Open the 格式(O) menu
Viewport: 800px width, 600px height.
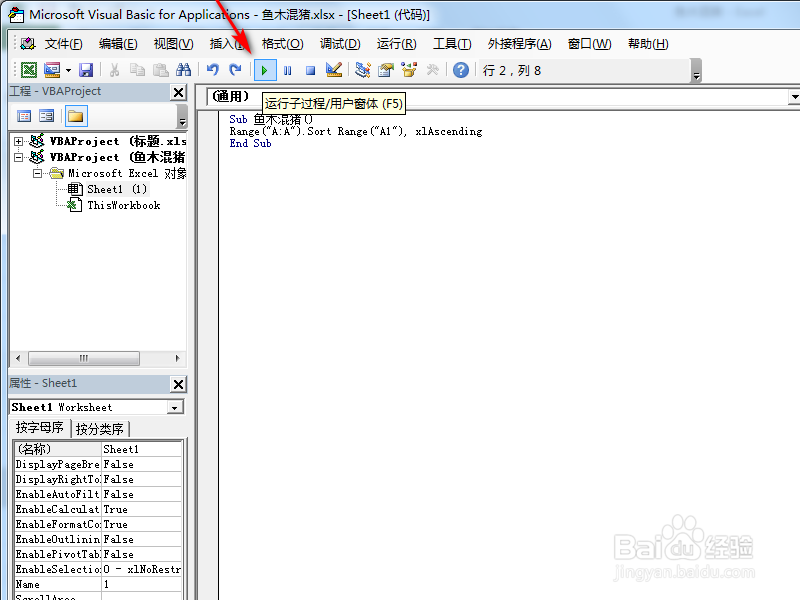[282, 44]
